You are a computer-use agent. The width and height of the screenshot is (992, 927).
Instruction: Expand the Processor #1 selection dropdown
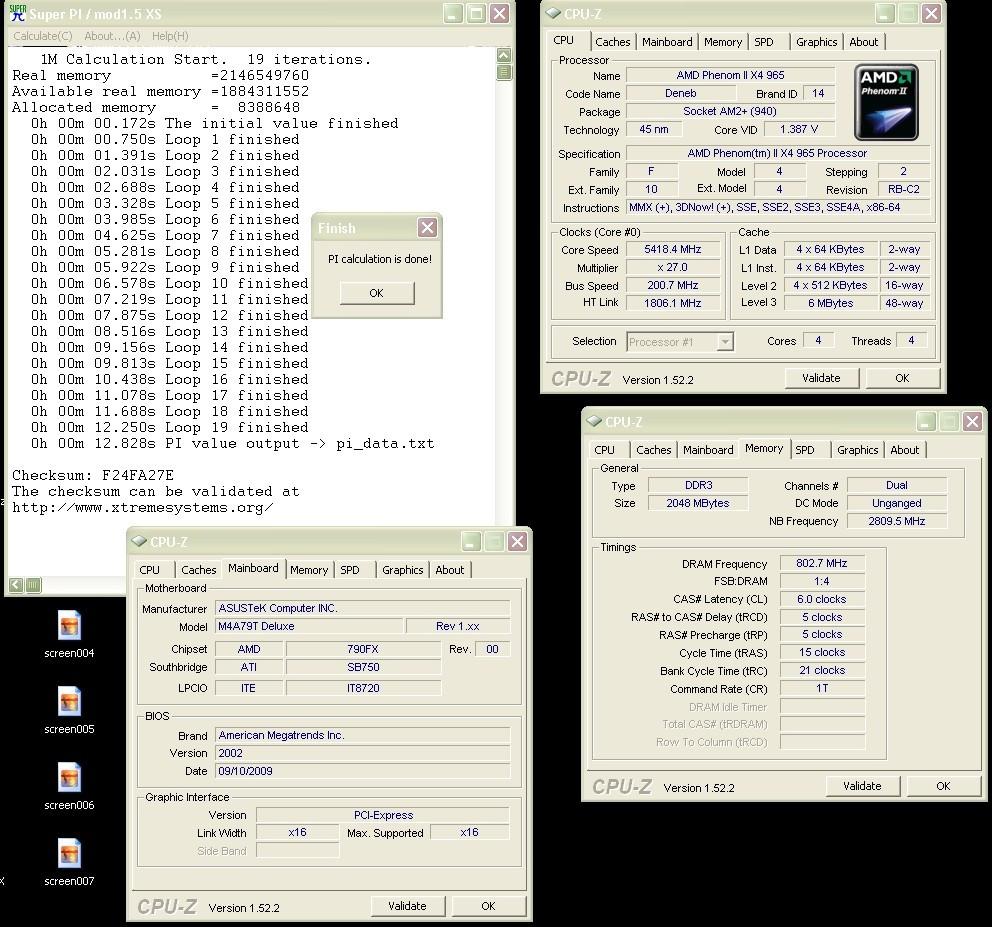pyautogui.click(x=726, y=342)
